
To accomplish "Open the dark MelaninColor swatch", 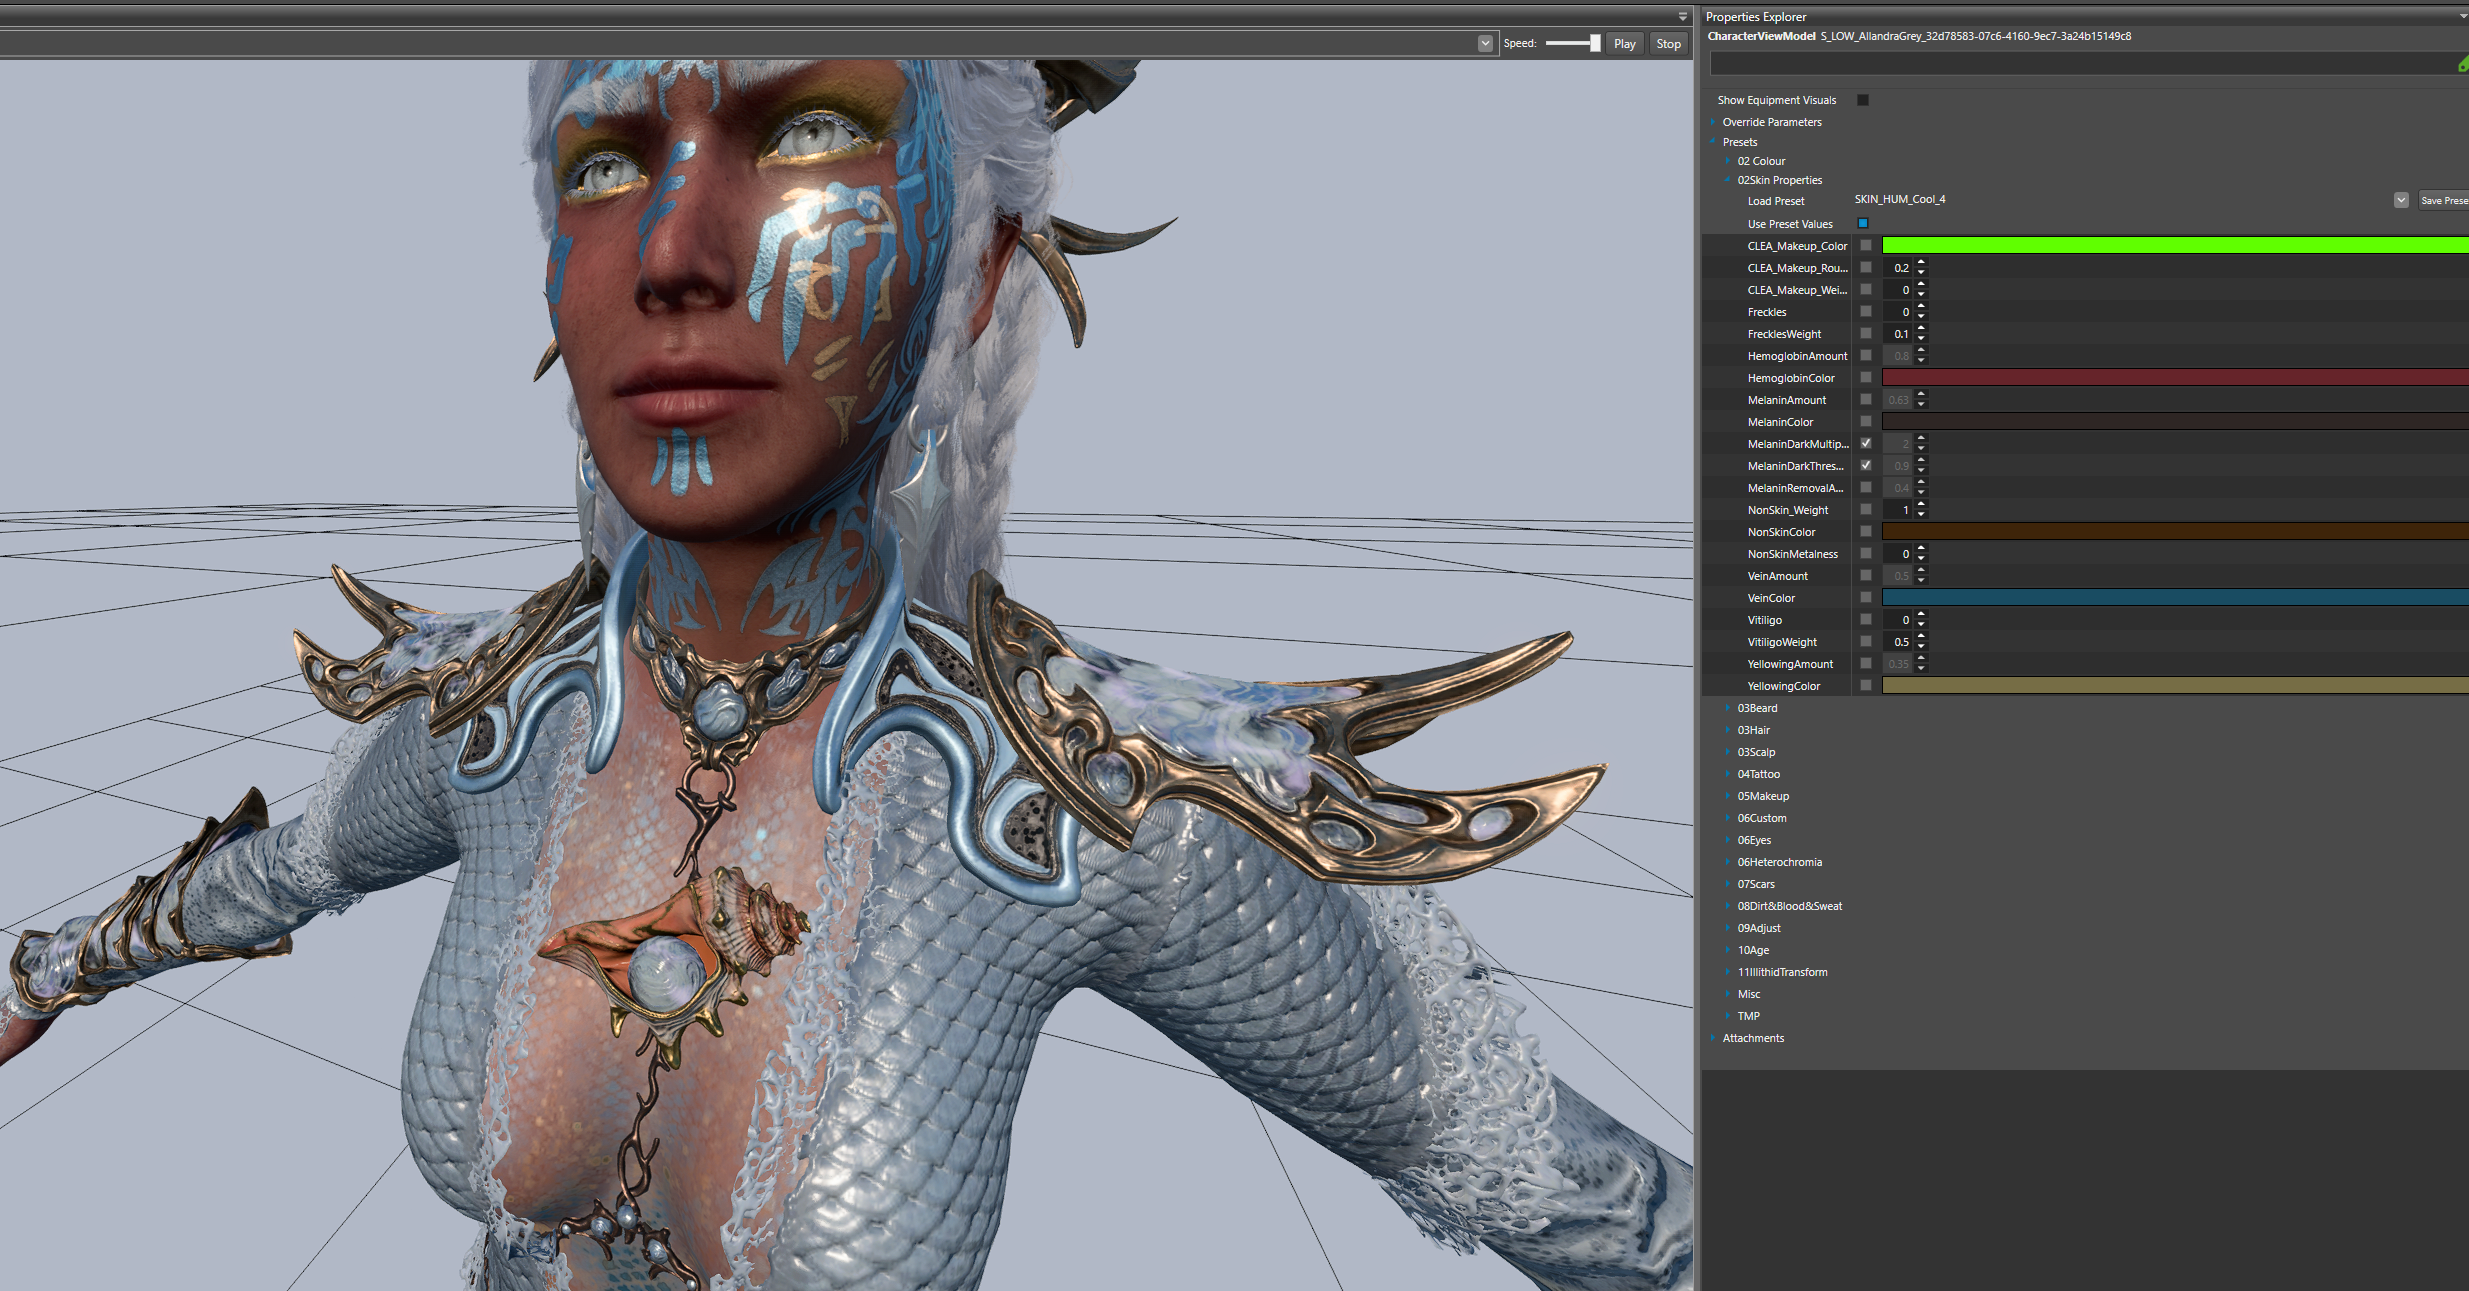I will 2176,421.
